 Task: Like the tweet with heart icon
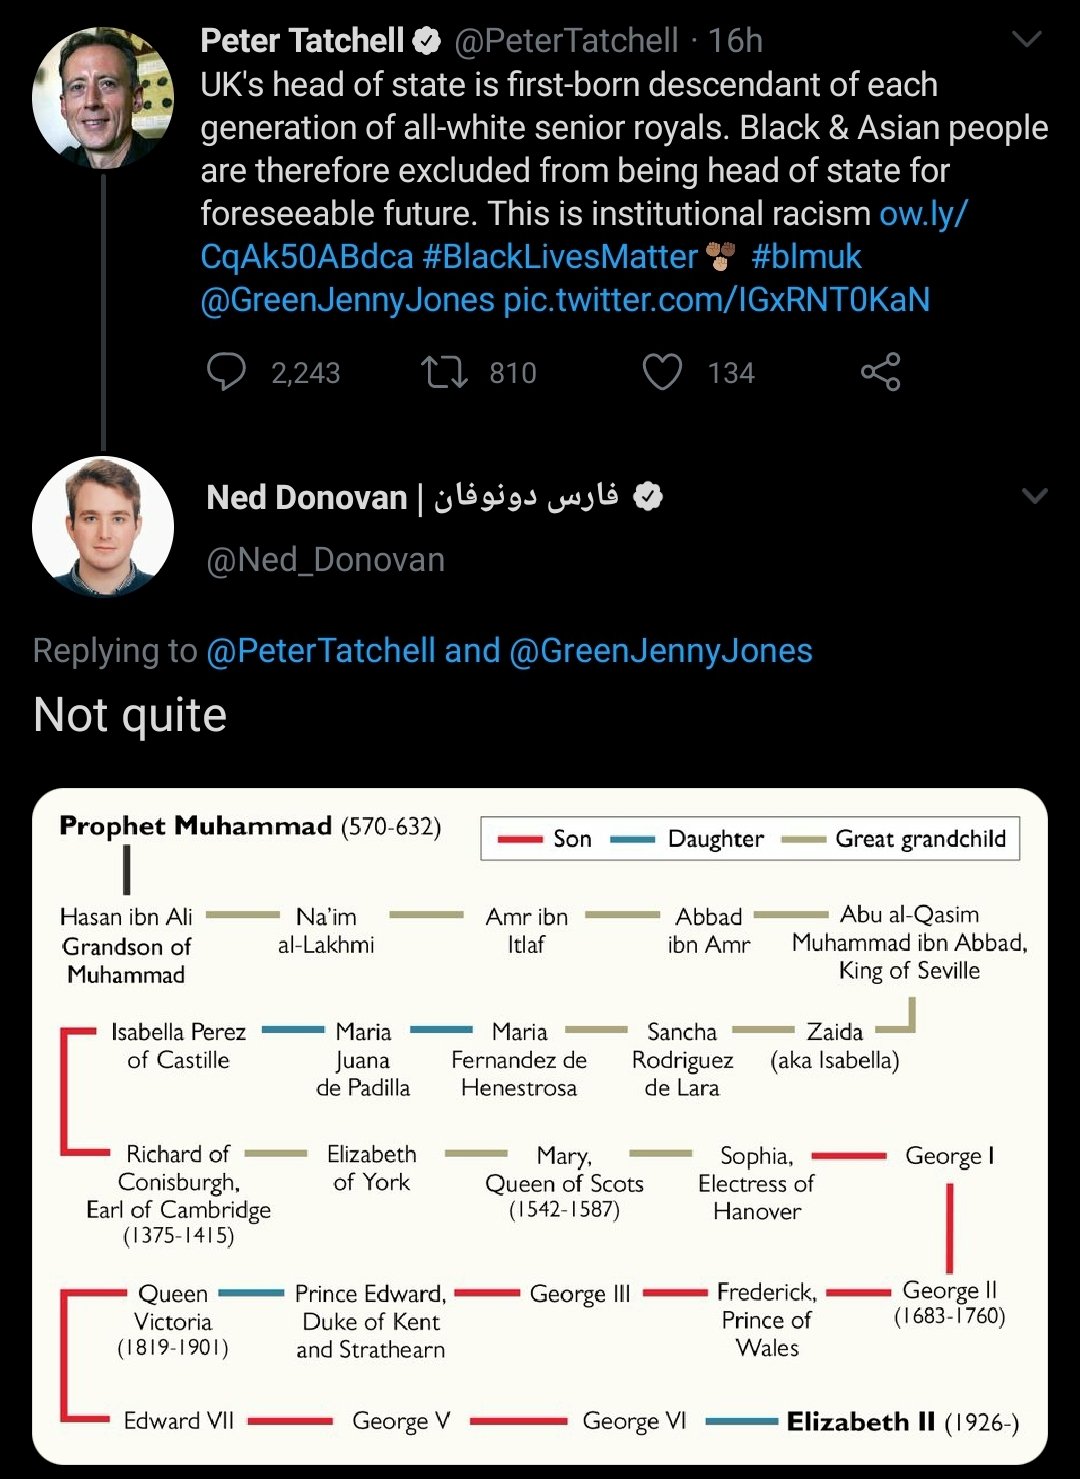coord(662,372)
